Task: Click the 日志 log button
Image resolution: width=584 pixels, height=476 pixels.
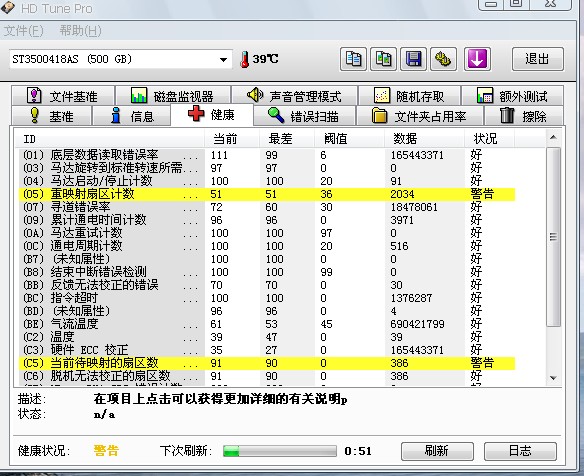Action: point(520,451)
